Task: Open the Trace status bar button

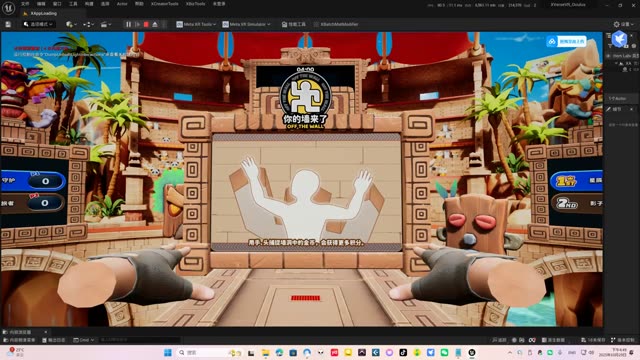Action: coord(499,340)
